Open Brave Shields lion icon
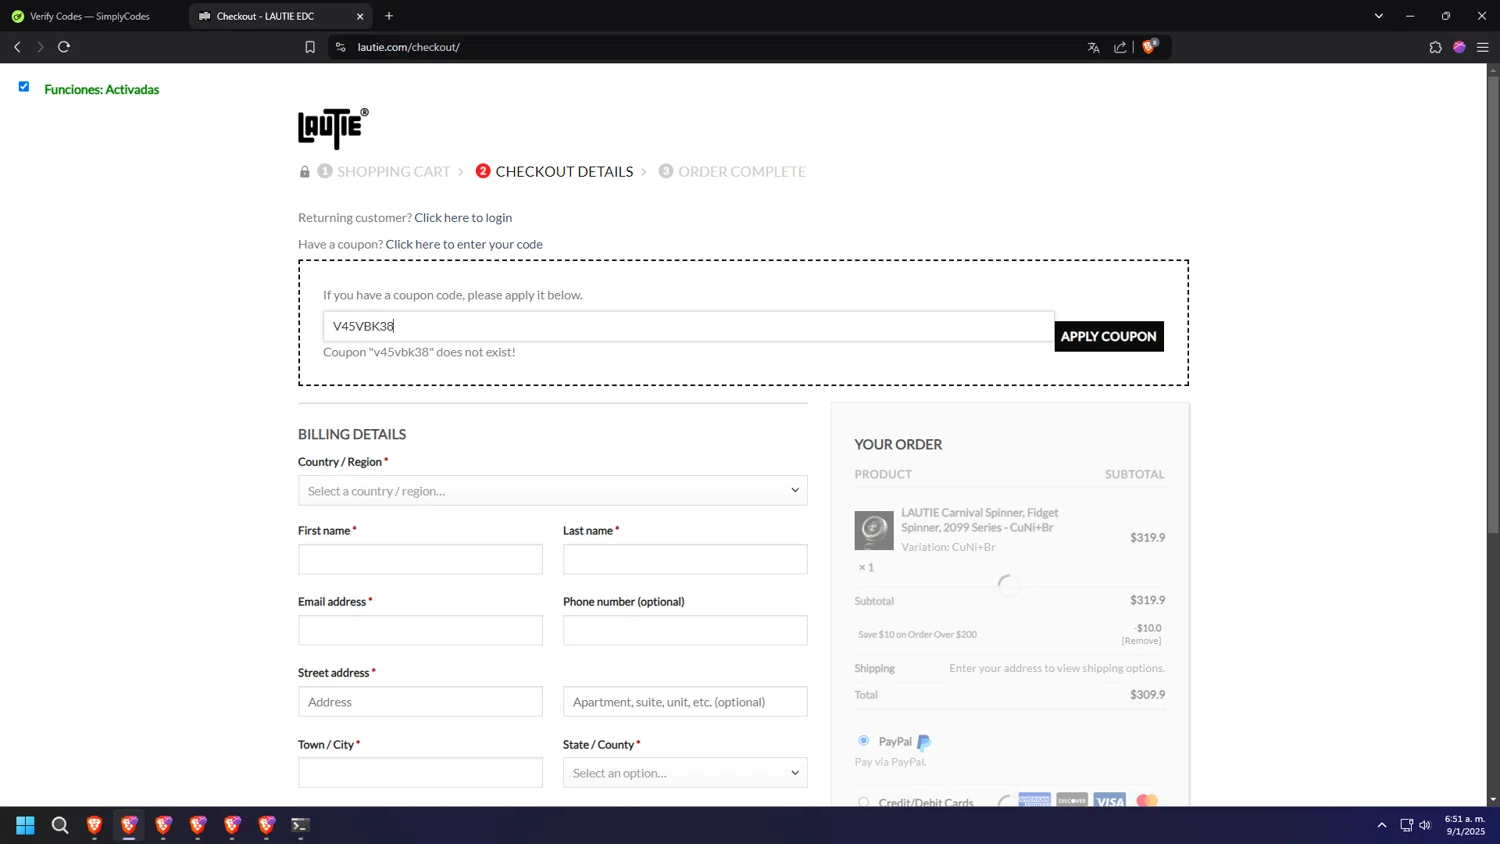This screenshot has width=1500, height=844. pyautogui.click(x=1149, y=46)
